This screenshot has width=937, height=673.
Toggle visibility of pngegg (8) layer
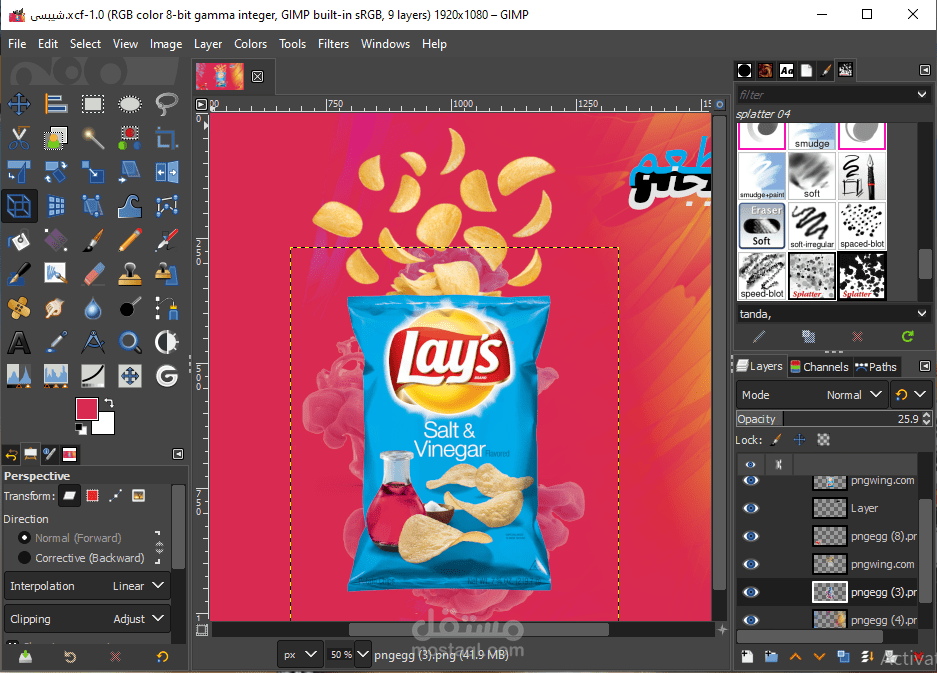point(751,536)
